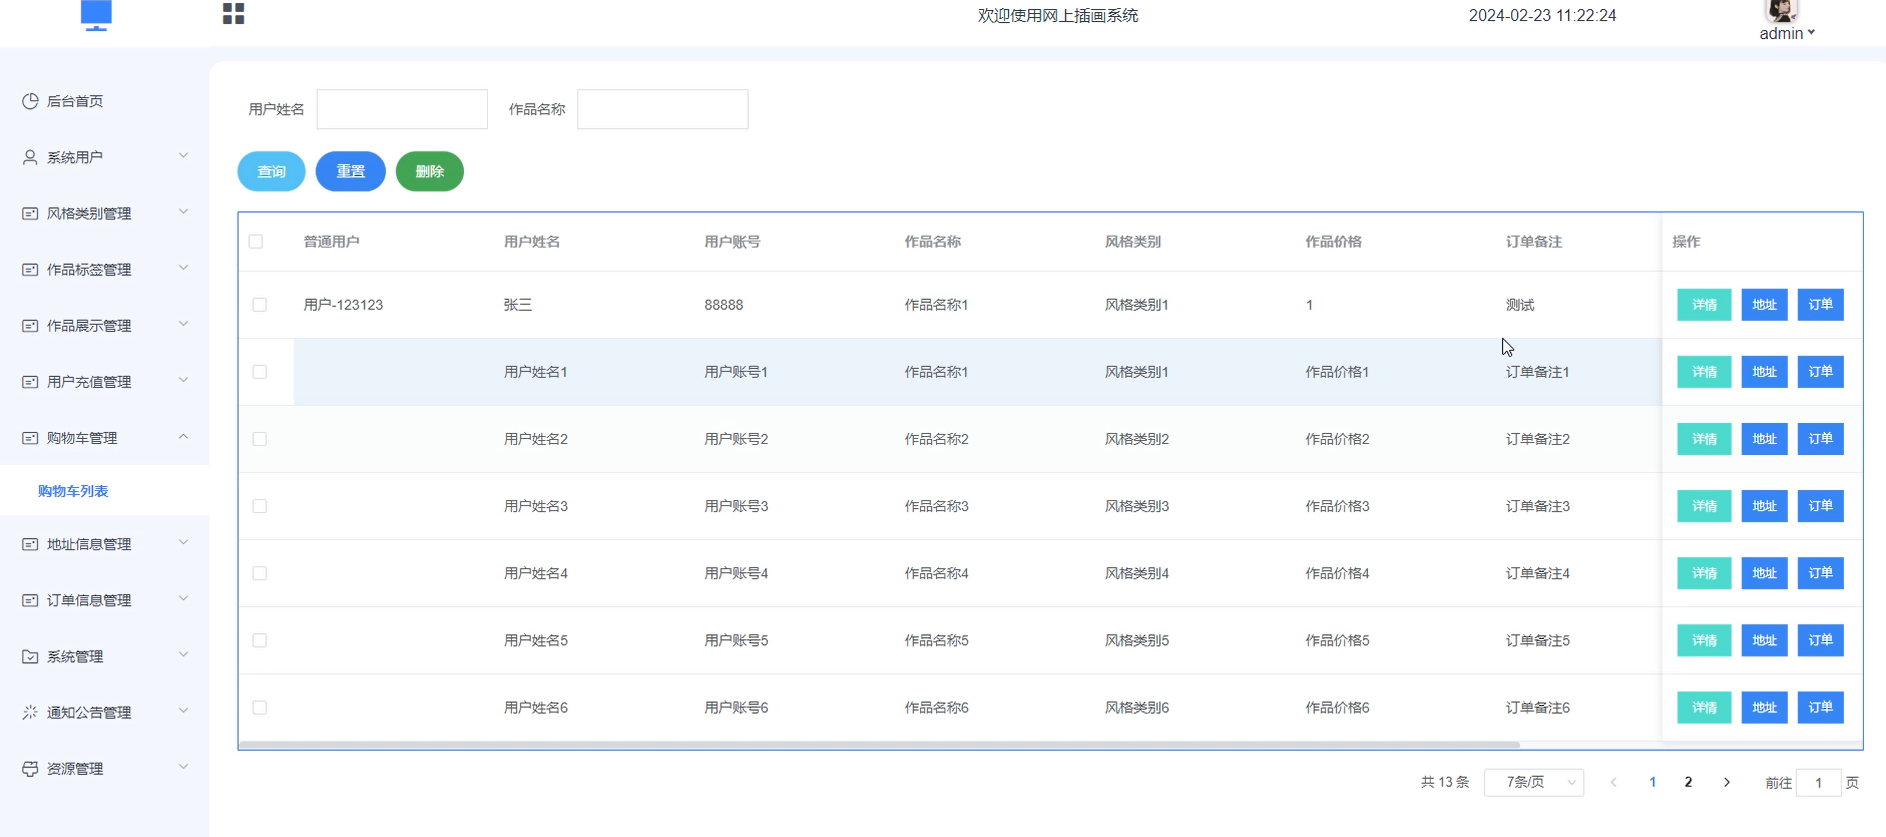1886x837 pixels.
Task: Expand 作品标签管理 menu chevron
Action: (183, 268)
